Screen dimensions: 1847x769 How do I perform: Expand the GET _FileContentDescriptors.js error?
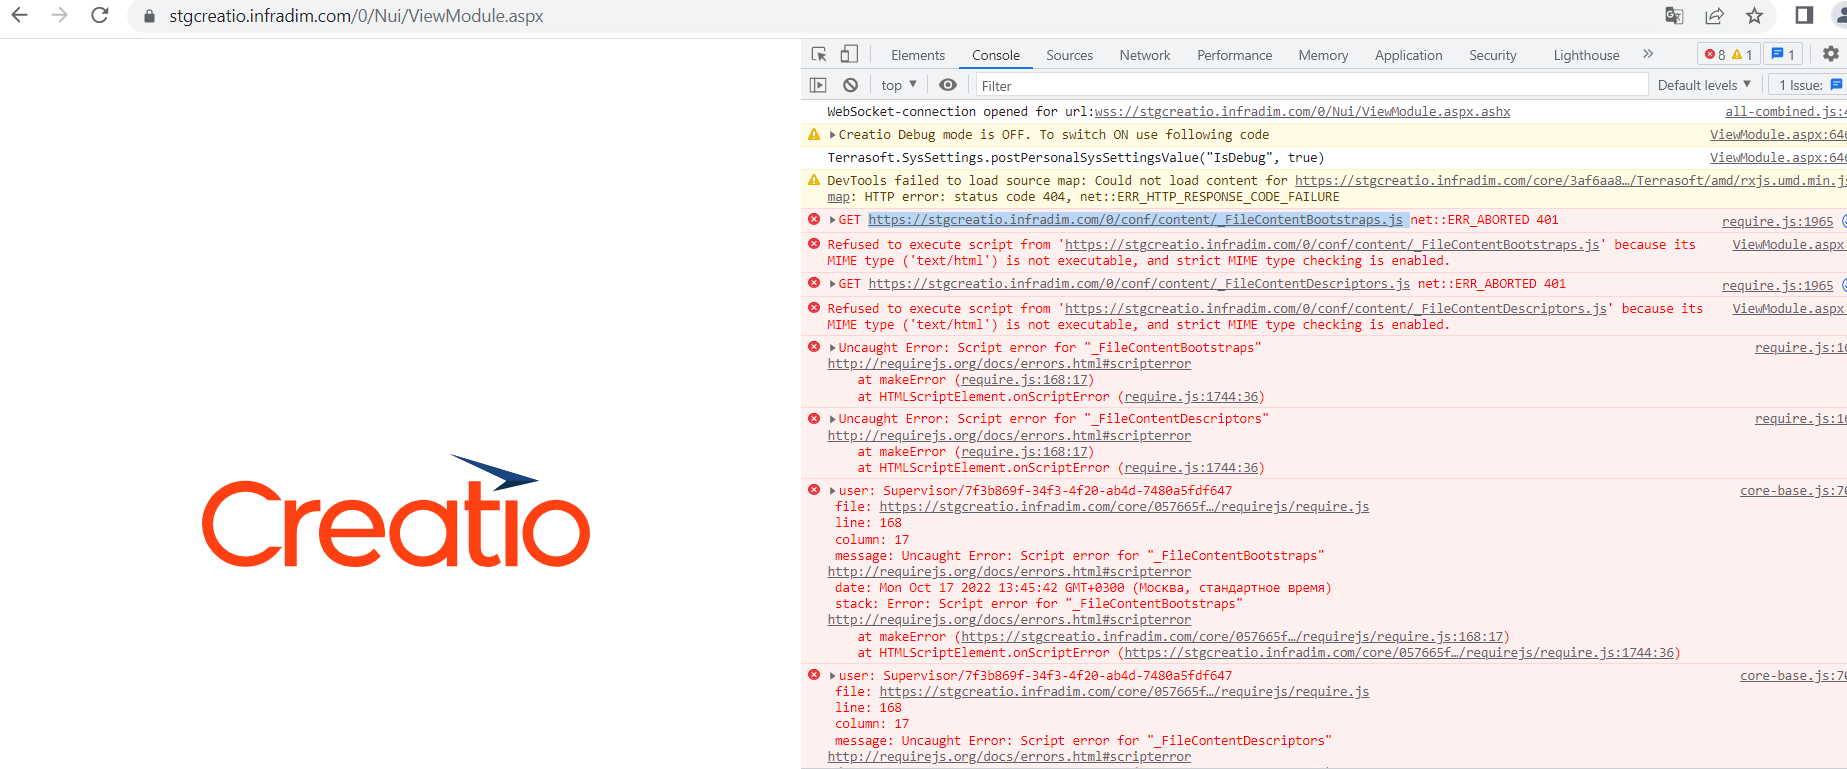[x=832, y=284]
